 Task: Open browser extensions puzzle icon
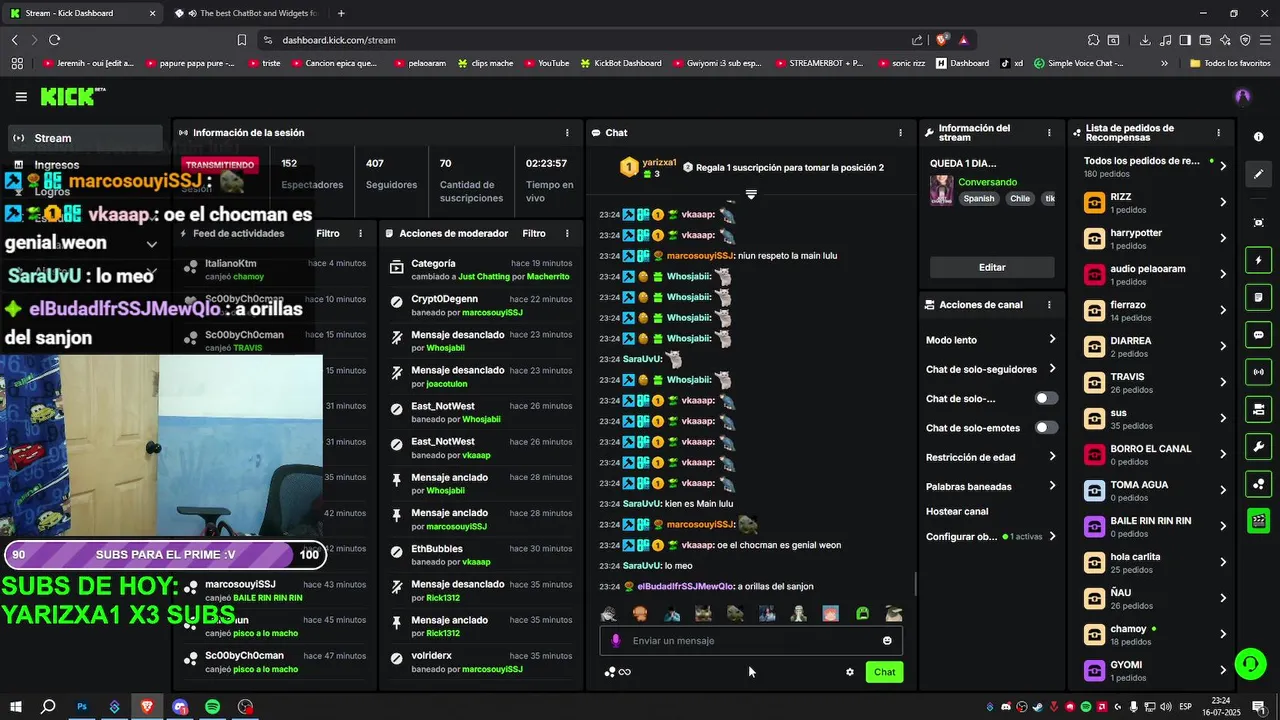[x=1094, y=40]
